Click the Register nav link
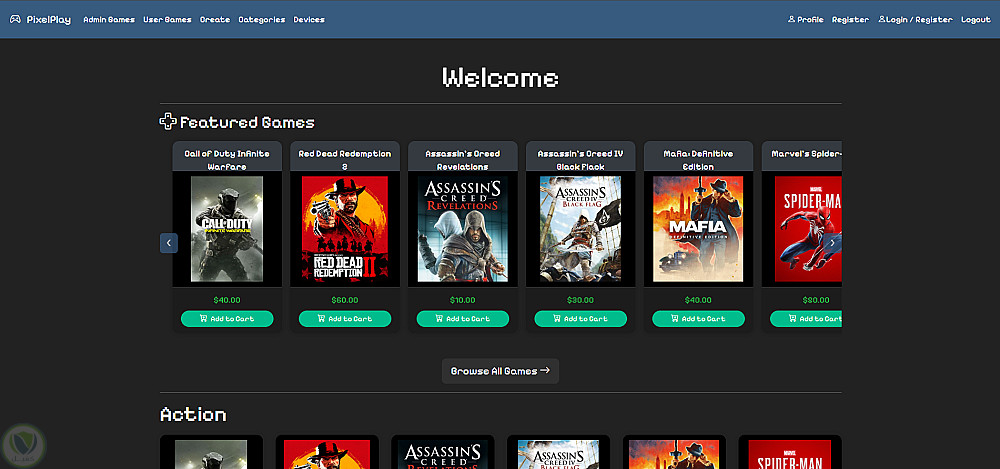Viewport: 1000px width, 469px height. click(850, 20)
